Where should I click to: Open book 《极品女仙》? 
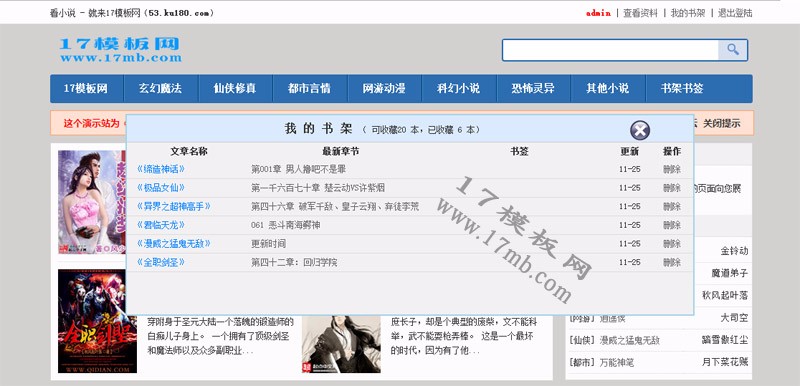[x=161, y=188]
